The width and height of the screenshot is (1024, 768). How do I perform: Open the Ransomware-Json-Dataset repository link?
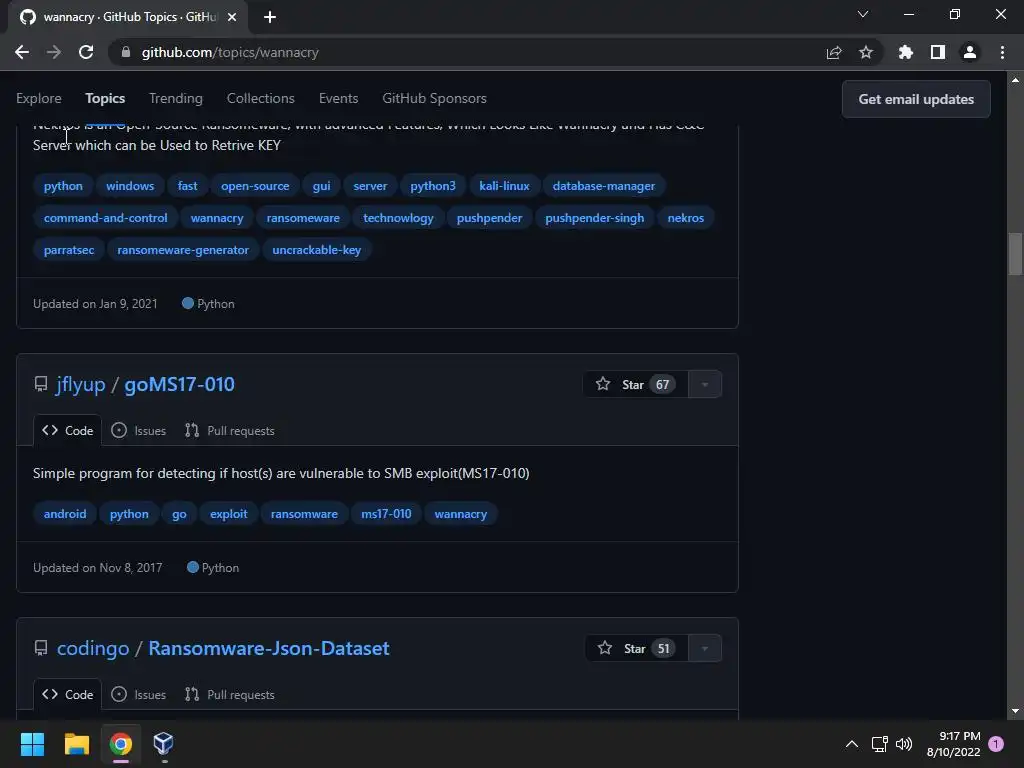coord(269,648)
